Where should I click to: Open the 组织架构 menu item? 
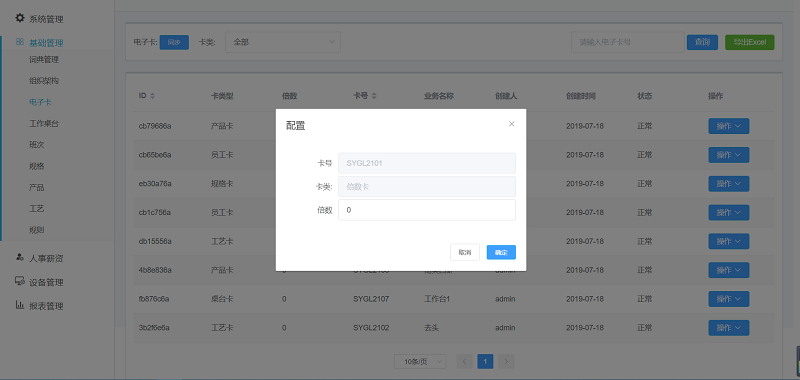point(44,81)
